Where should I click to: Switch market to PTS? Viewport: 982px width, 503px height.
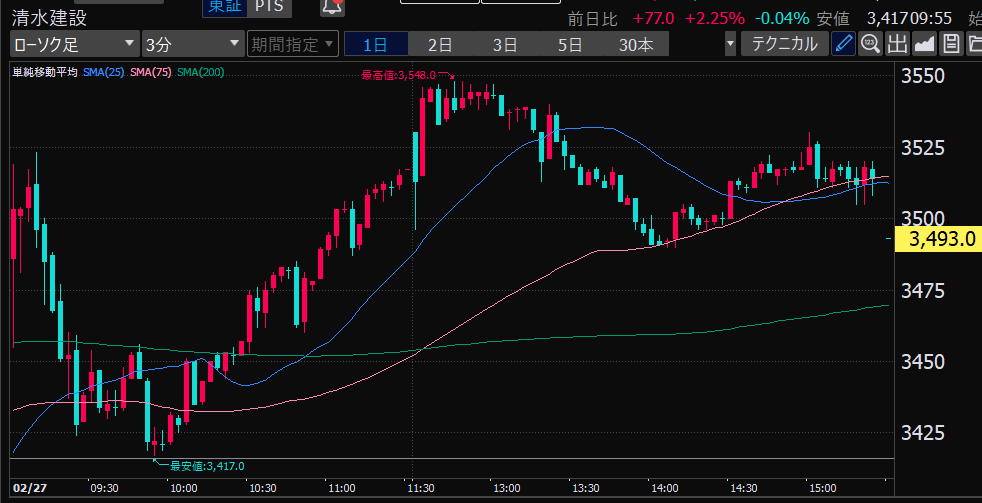click(x=268, y=7)
